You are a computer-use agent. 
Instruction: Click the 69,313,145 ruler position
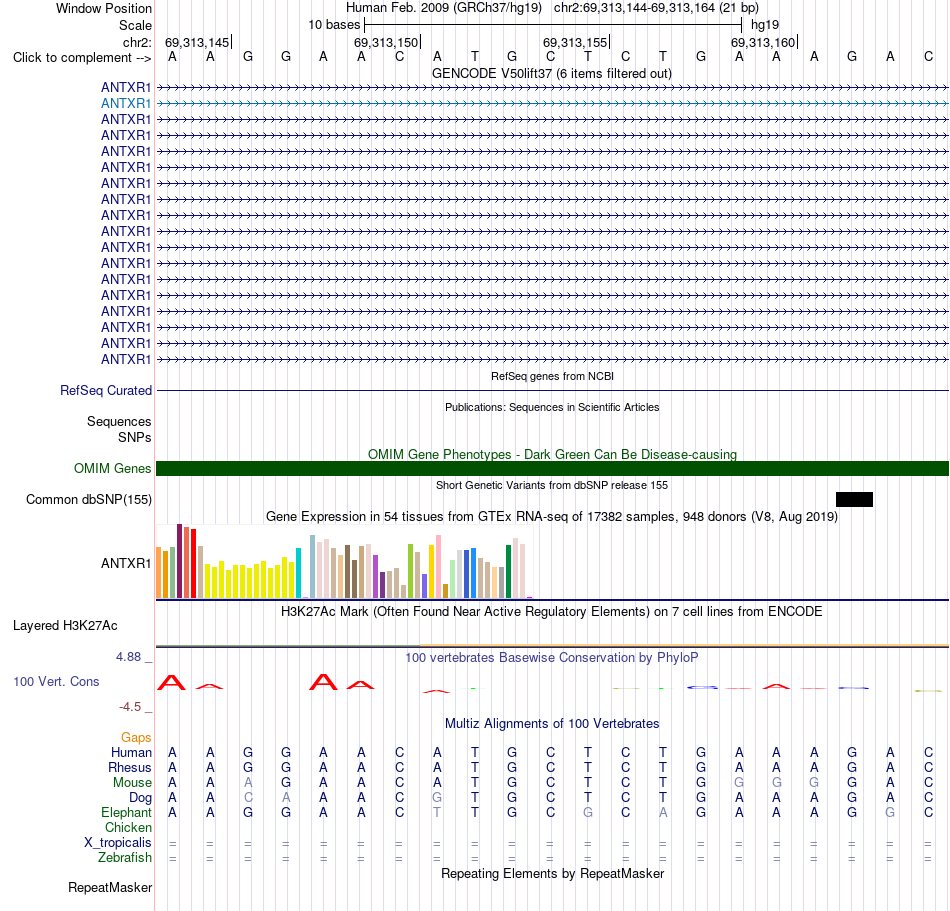pos(197,43)
